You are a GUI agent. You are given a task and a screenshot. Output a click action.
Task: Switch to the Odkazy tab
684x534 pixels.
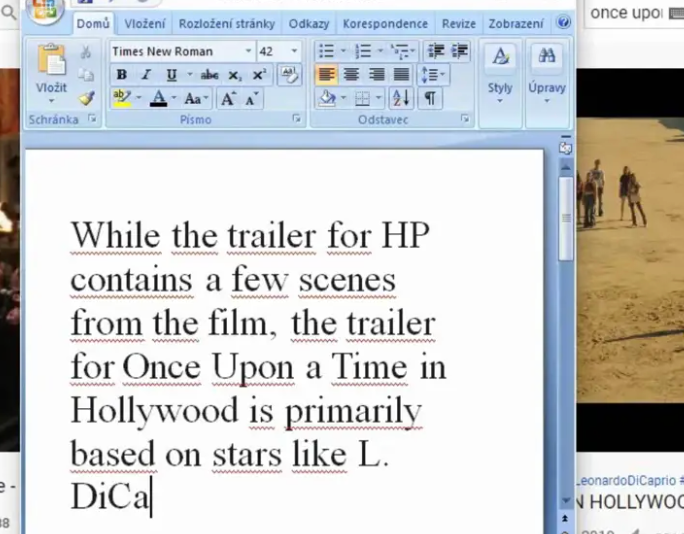click(x=309, y=24)
